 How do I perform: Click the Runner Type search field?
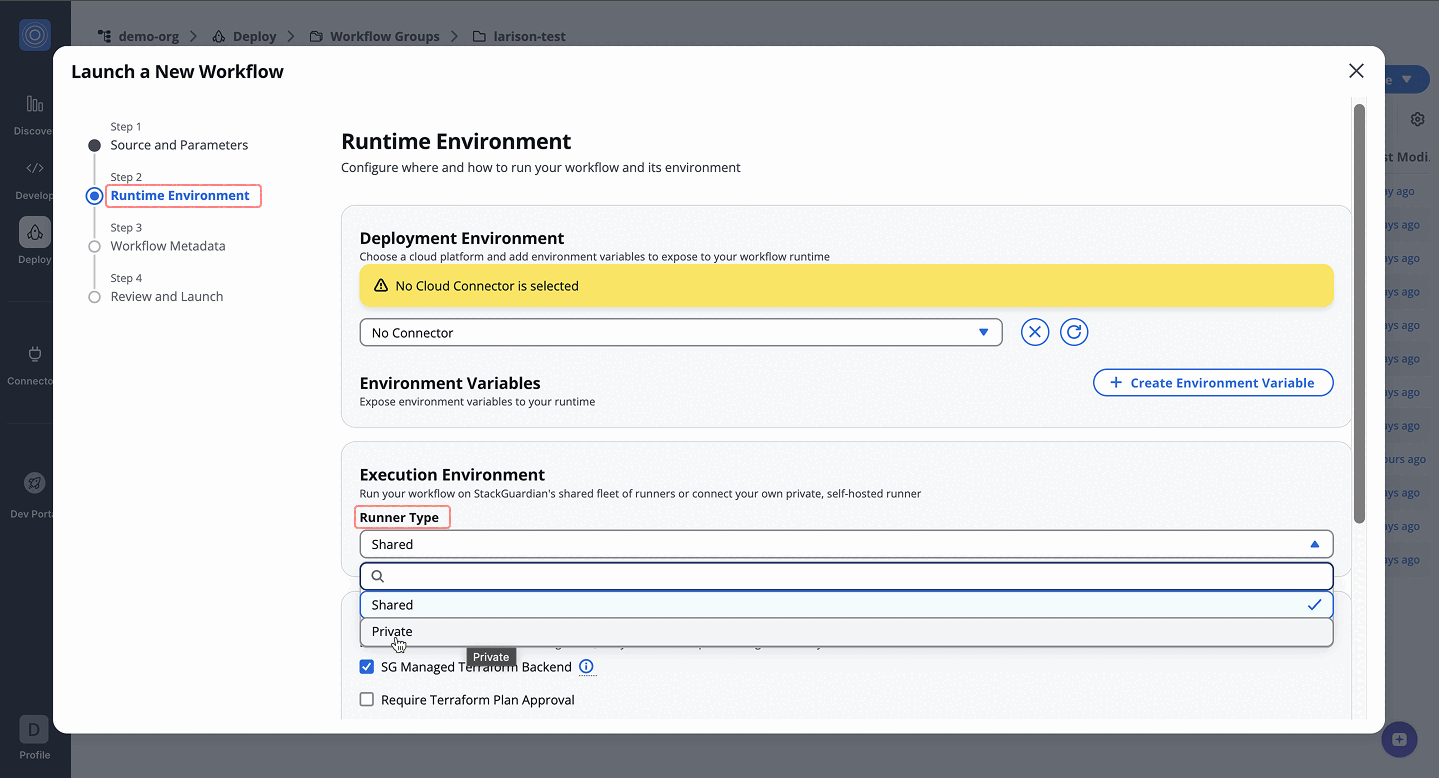coord(845,576)
